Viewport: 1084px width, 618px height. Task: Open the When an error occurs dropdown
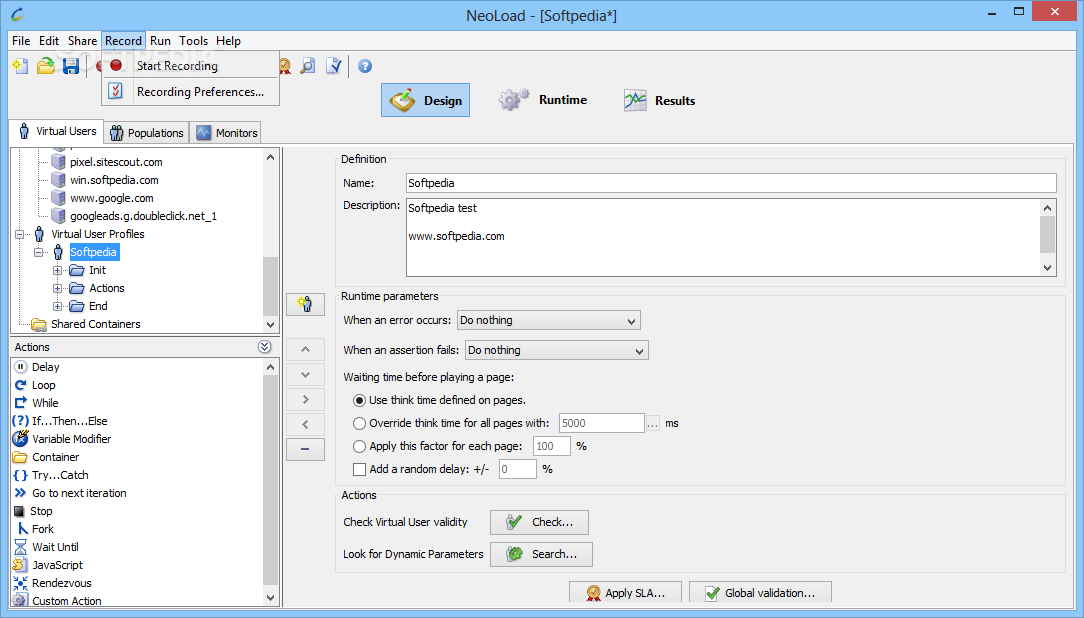pos(548,320)
